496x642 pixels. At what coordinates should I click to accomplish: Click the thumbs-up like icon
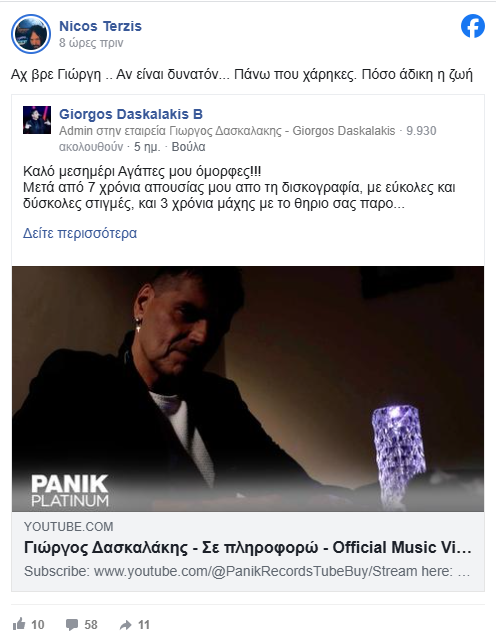pos(19,624)
